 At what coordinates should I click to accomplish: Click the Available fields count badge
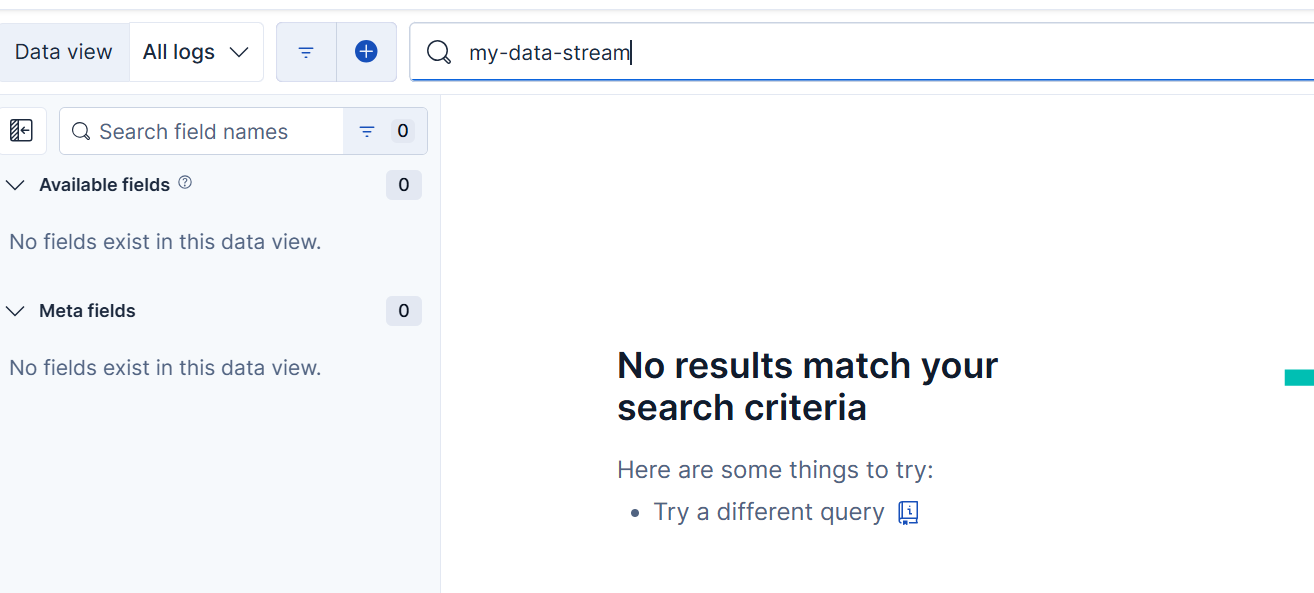coord(404,185)
